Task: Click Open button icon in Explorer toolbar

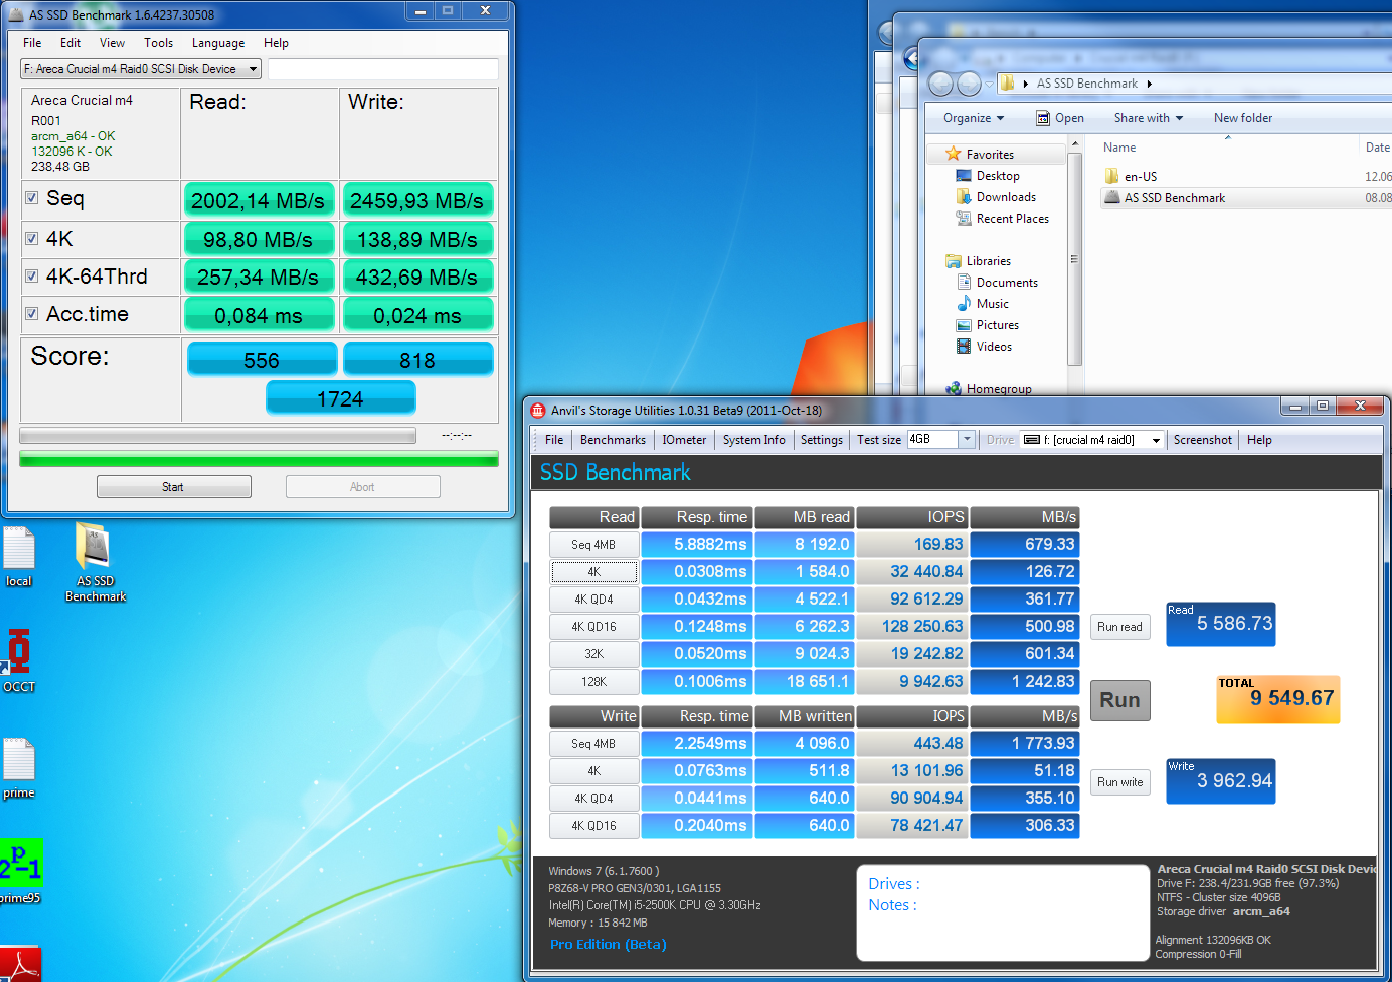Action: click(1043, 118)
